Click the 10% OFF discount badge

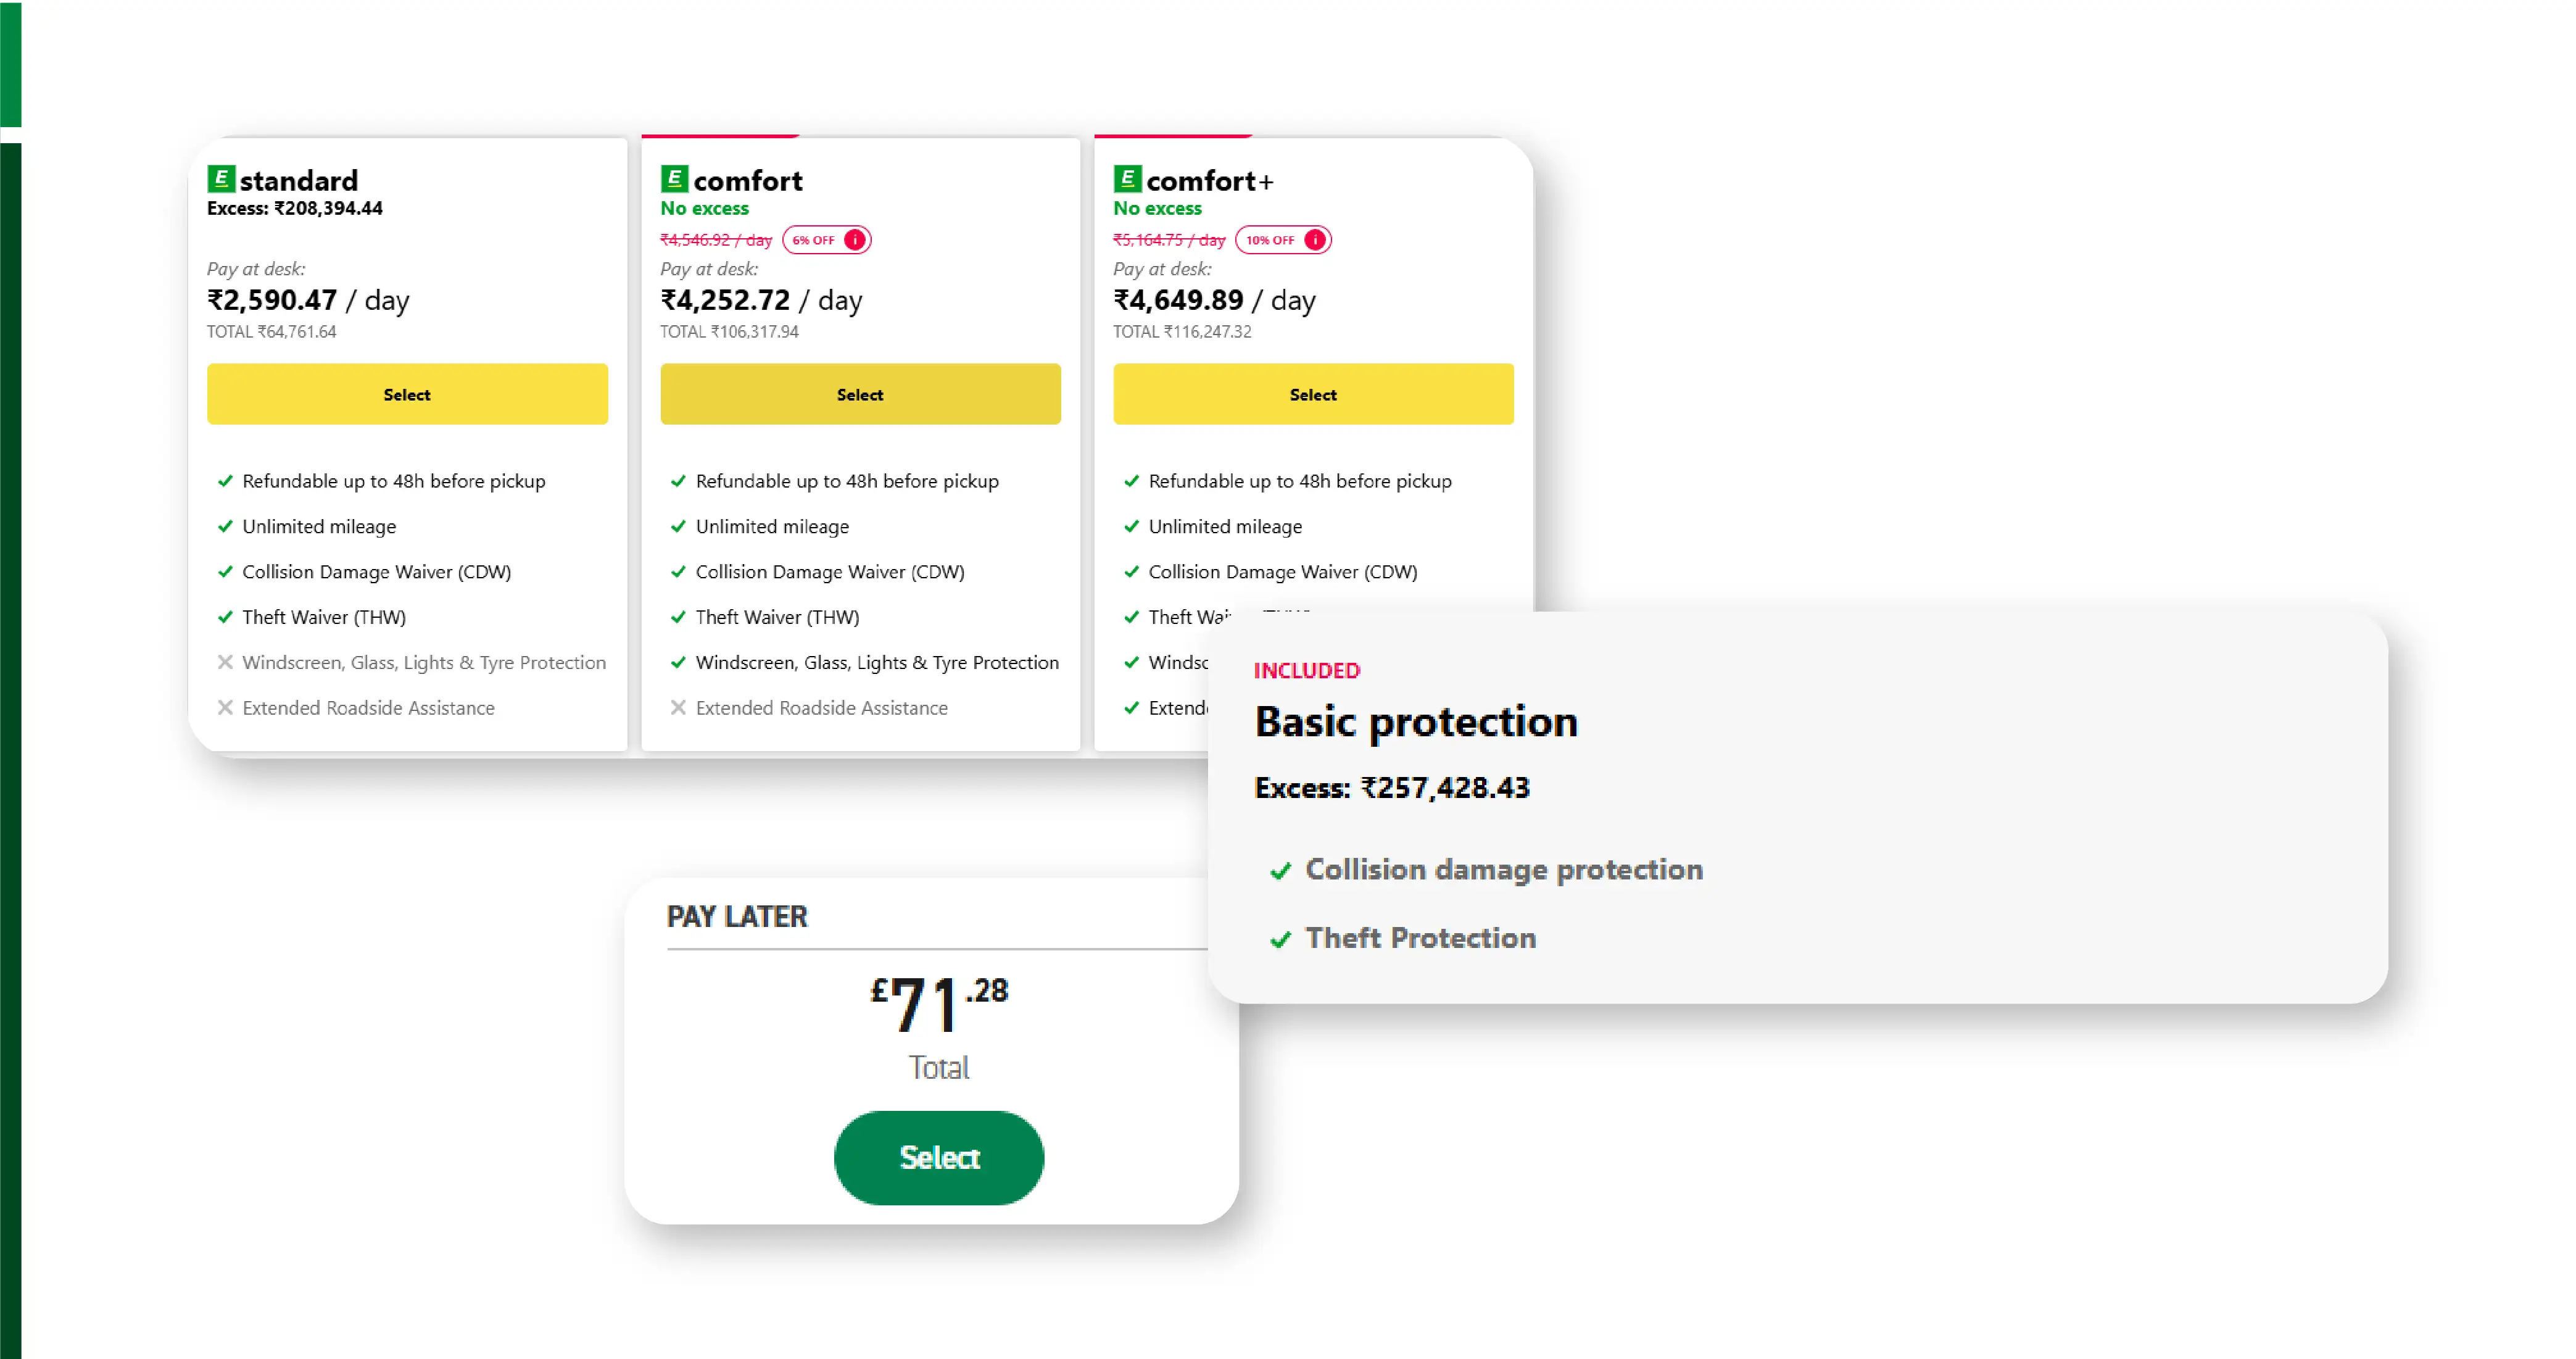[x=1270, y=240]
